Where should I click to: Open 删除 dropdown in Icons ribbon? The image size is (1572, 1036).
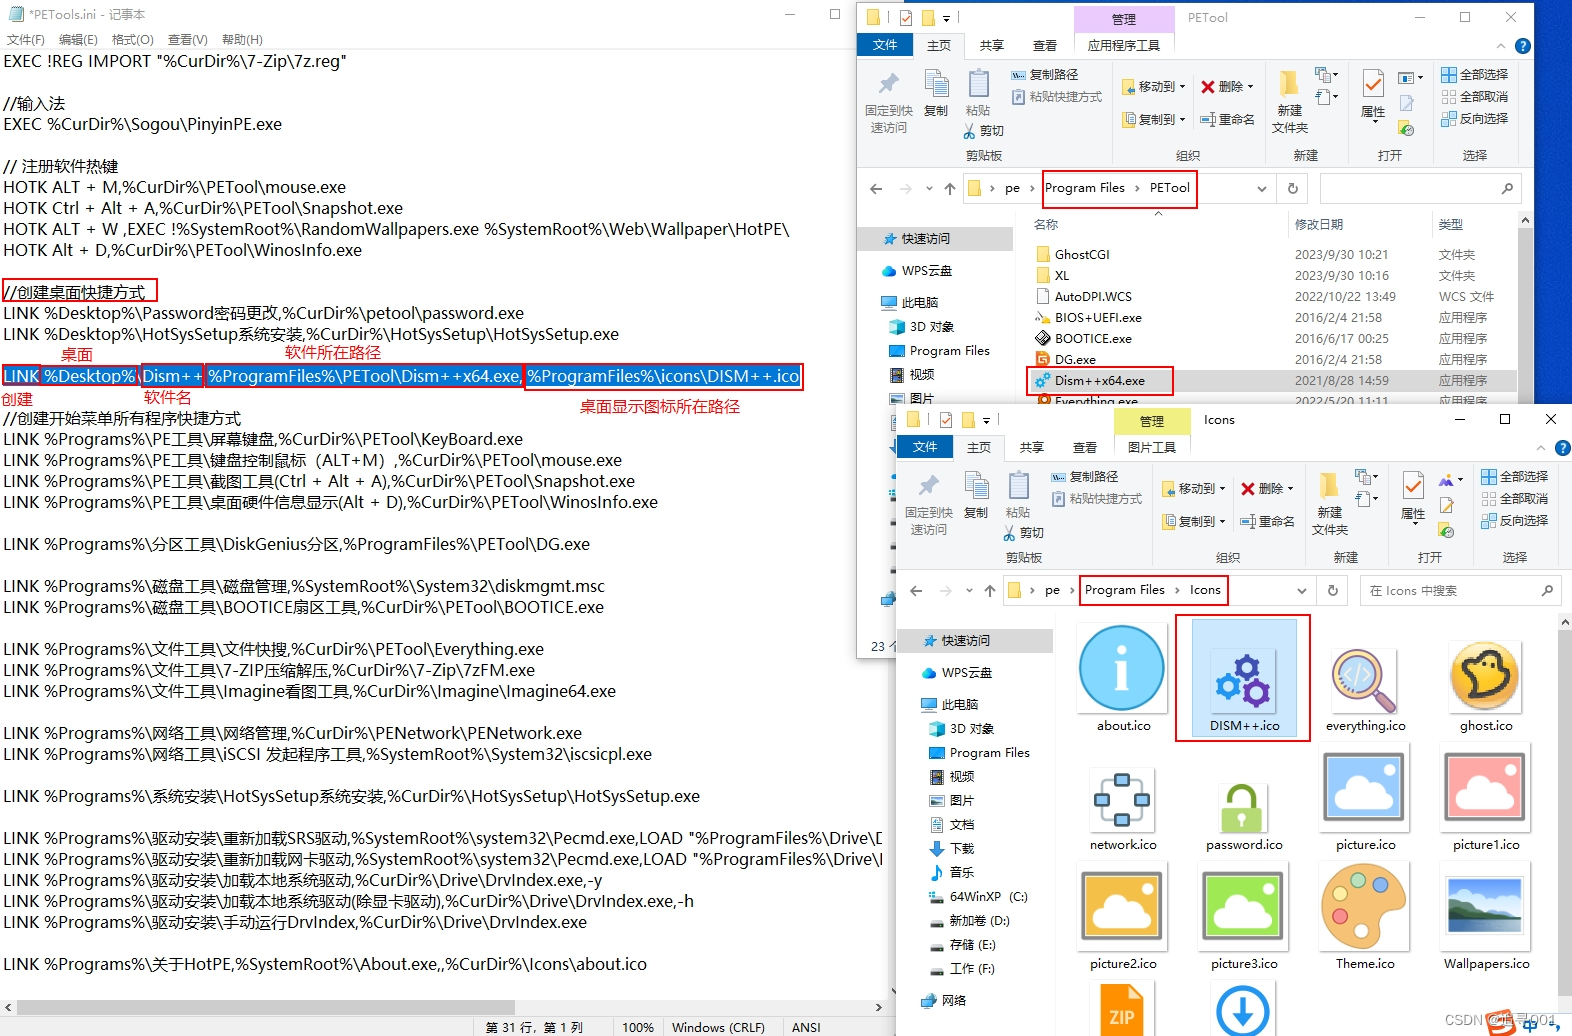(1267, 489)
